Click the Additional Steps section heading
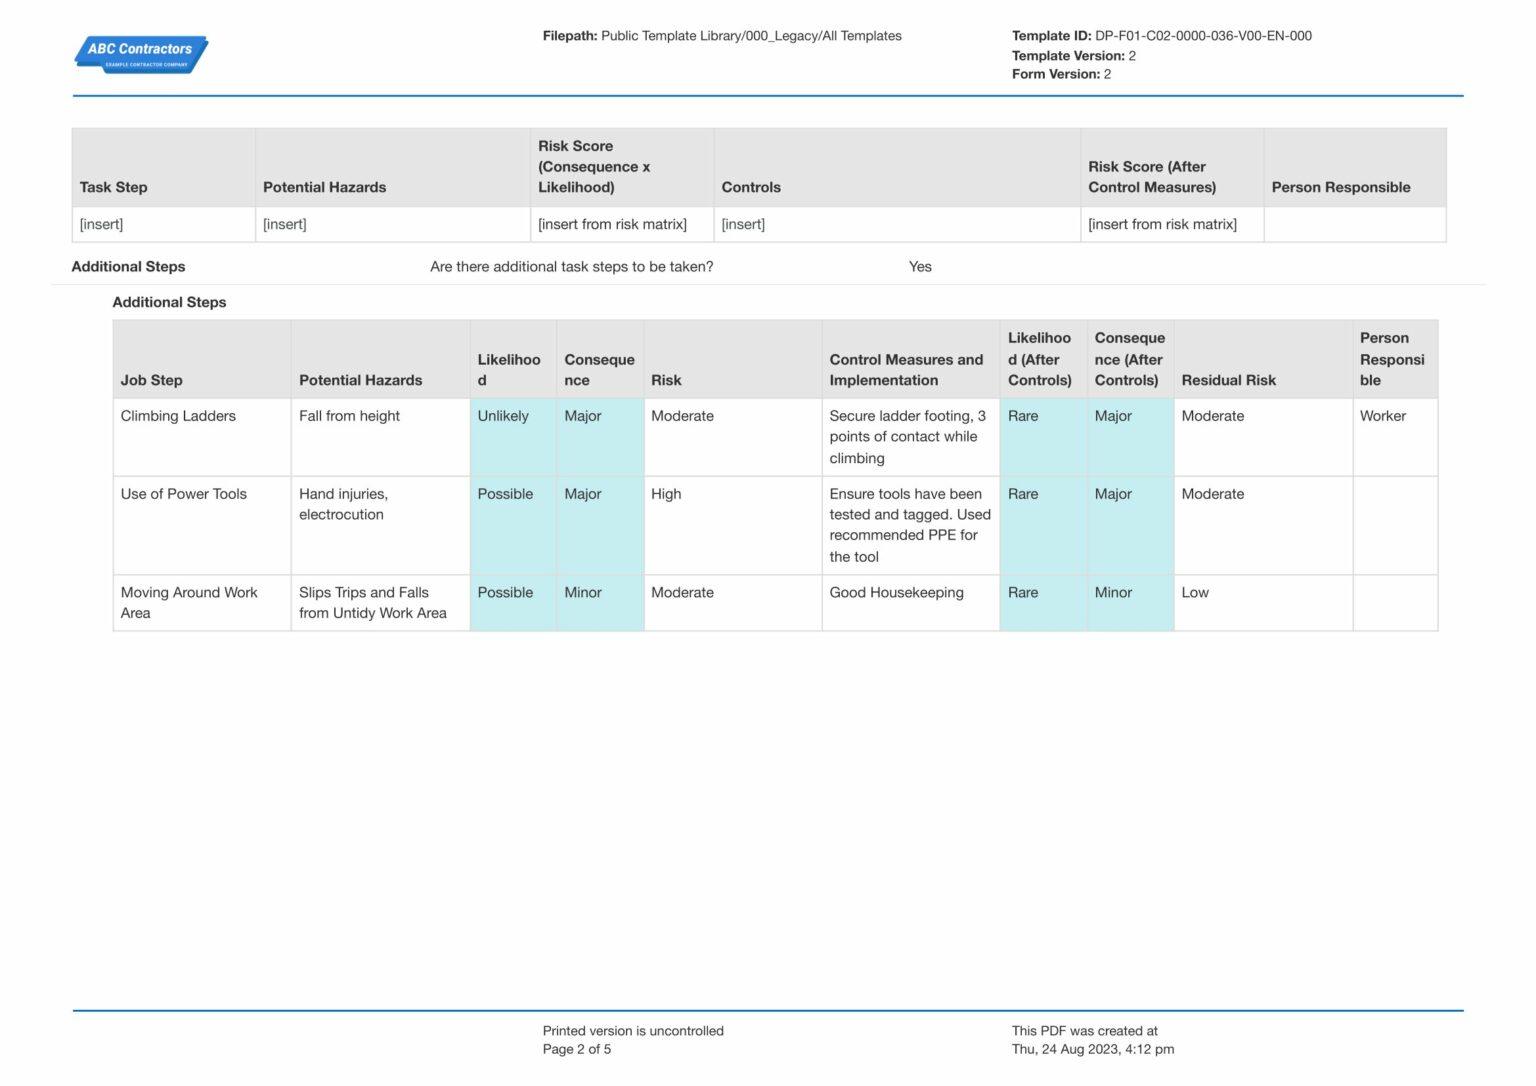Image resolution: width=1536 pixels, height=1086 pixels. point(169,302)
